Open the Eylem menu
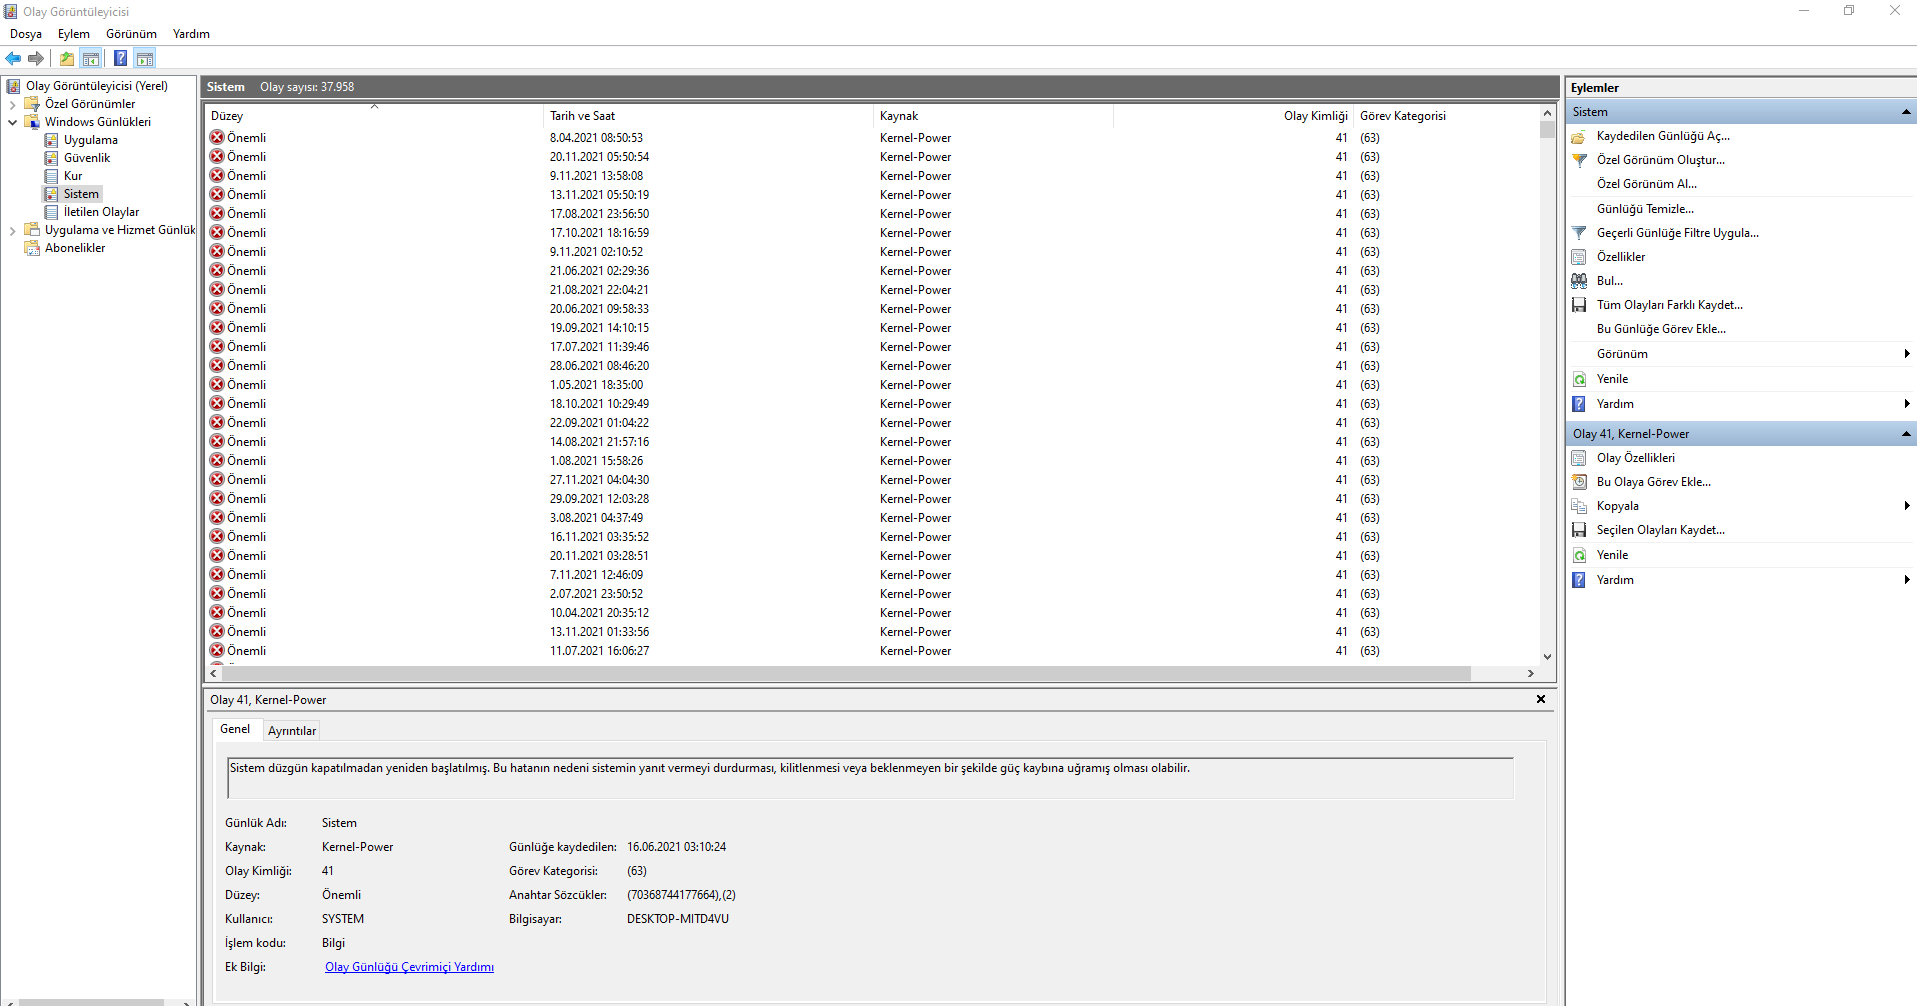This screenshot has width=1917, height=1006. tap(74, 34)
